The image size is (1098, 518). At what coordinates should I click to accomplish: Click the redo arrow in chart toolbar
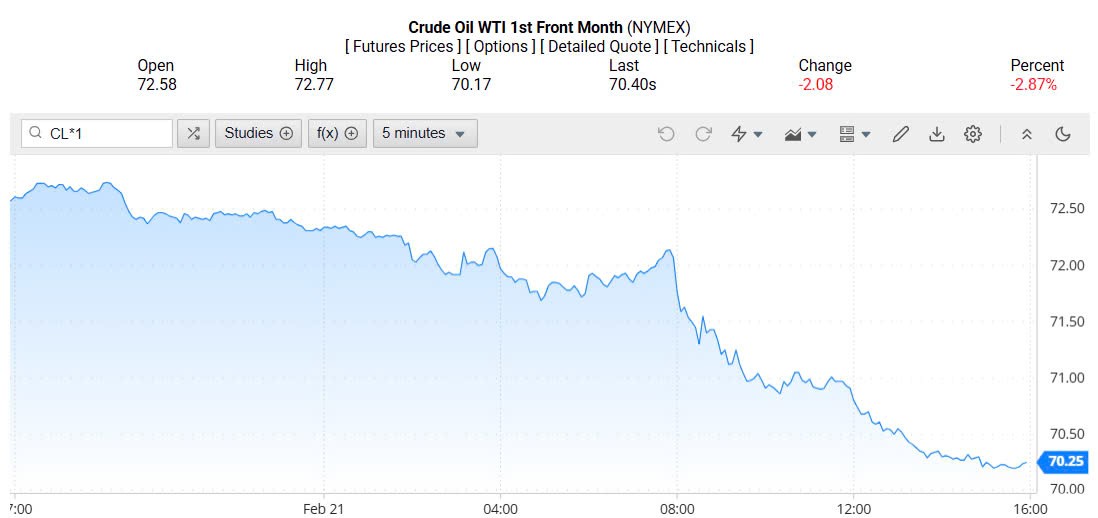point(703,134)
